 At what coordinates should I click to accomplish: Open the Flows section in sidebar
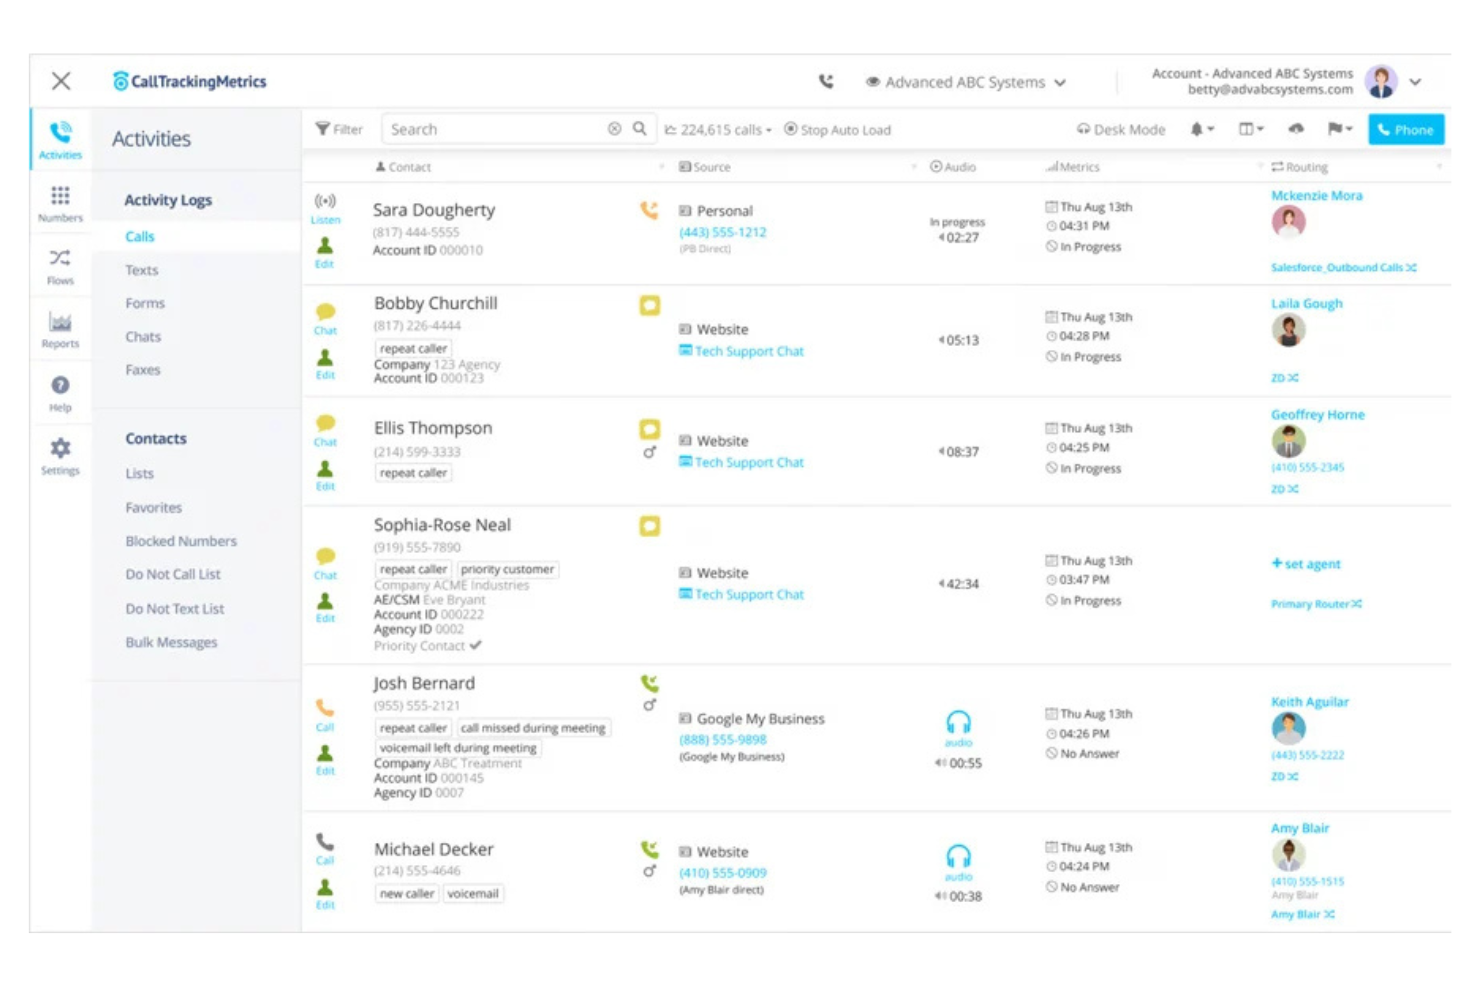tap(60, 264)
